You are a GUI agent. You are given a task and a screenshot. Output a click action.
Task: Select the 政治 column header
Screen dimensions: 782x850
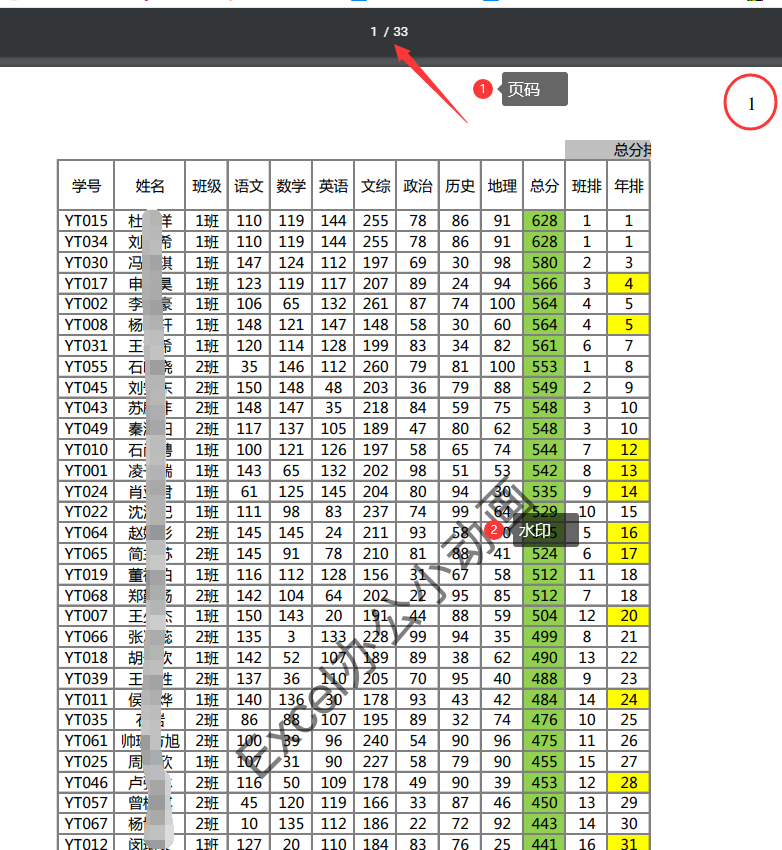click(x=418, y=186)
